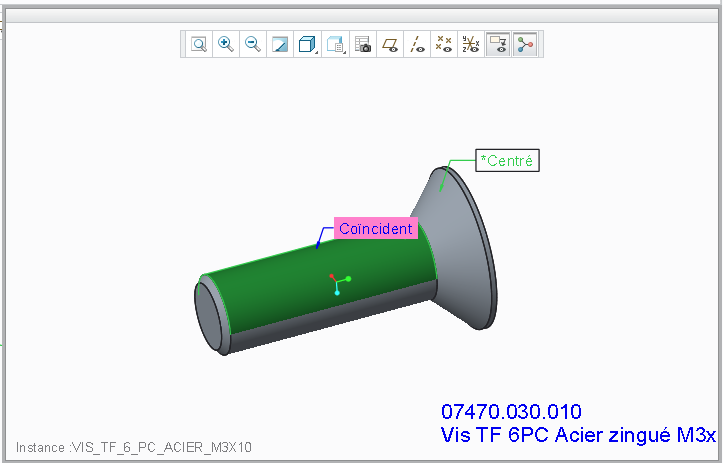The height and width of the screenshot is (463, 723).
Task: Click the Zoom In magnifier icon
Action: pos(226,44)
